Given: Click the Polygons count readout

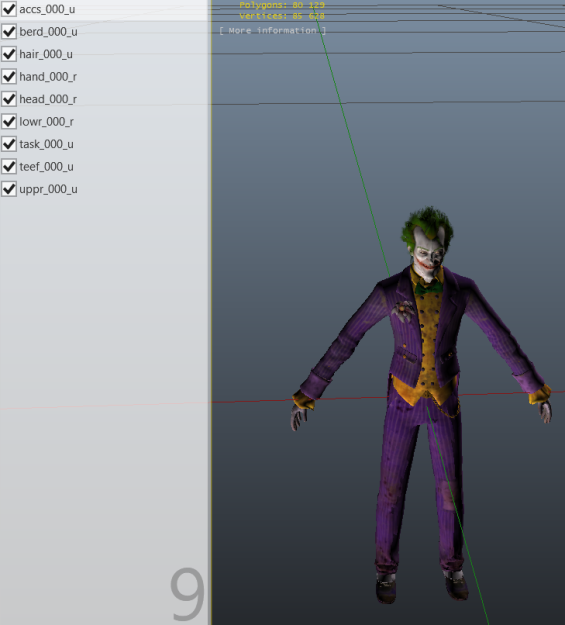Looking at the screenshot, I should 282,5.
